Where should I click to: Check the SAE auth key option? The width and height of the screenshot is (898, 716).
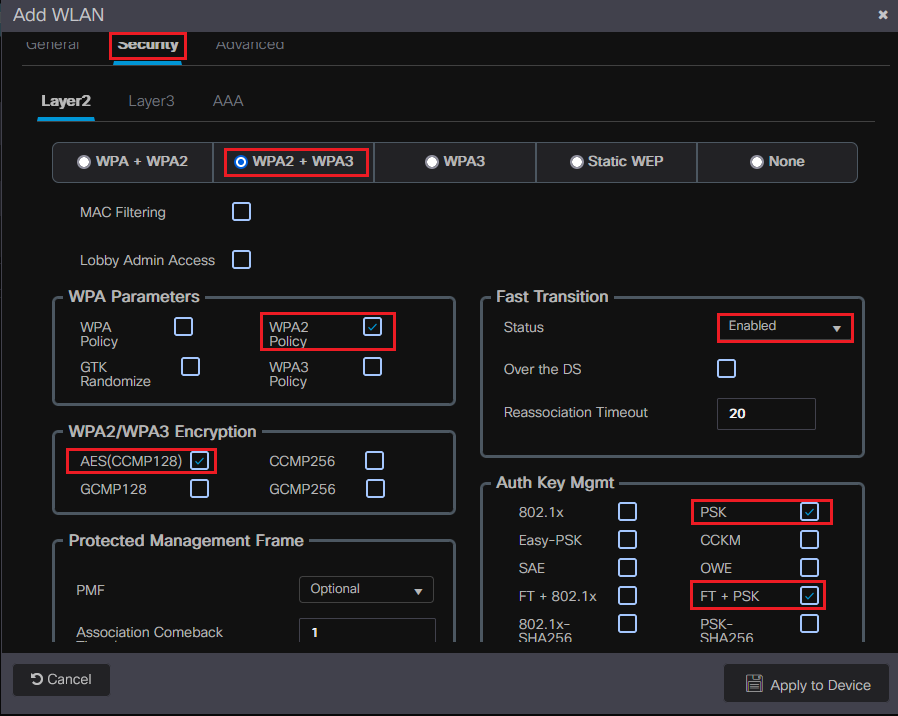(627, 568)
